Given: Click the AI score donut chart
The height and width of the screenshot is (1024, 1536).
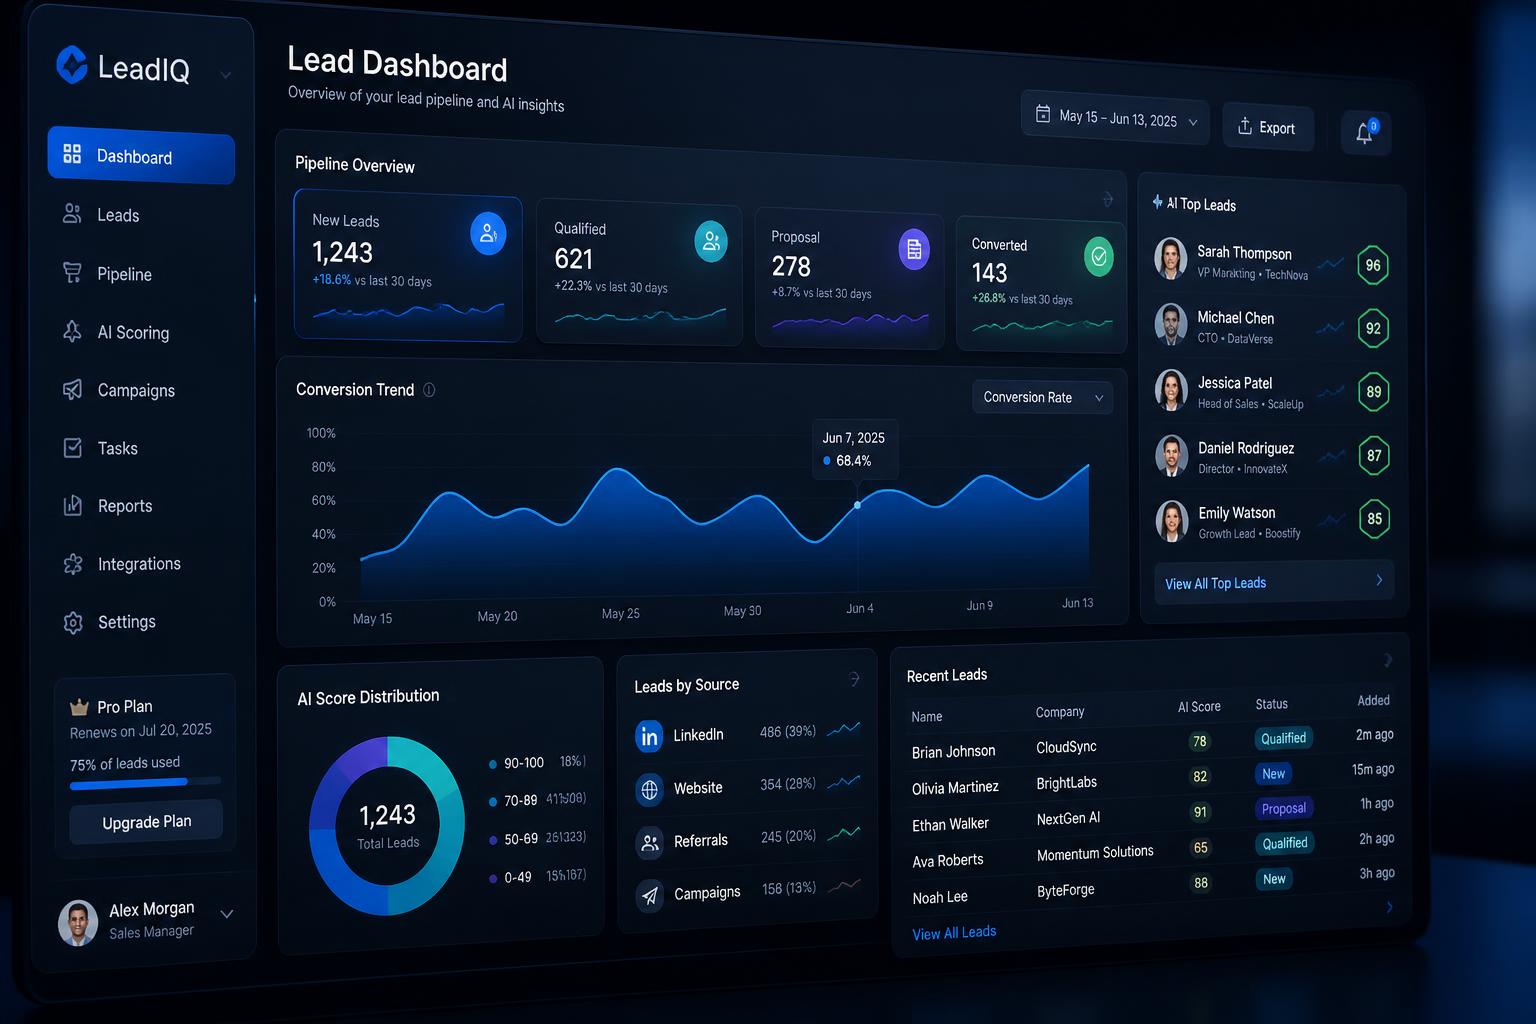Looking at the screenshot, I should click(387, 826).
